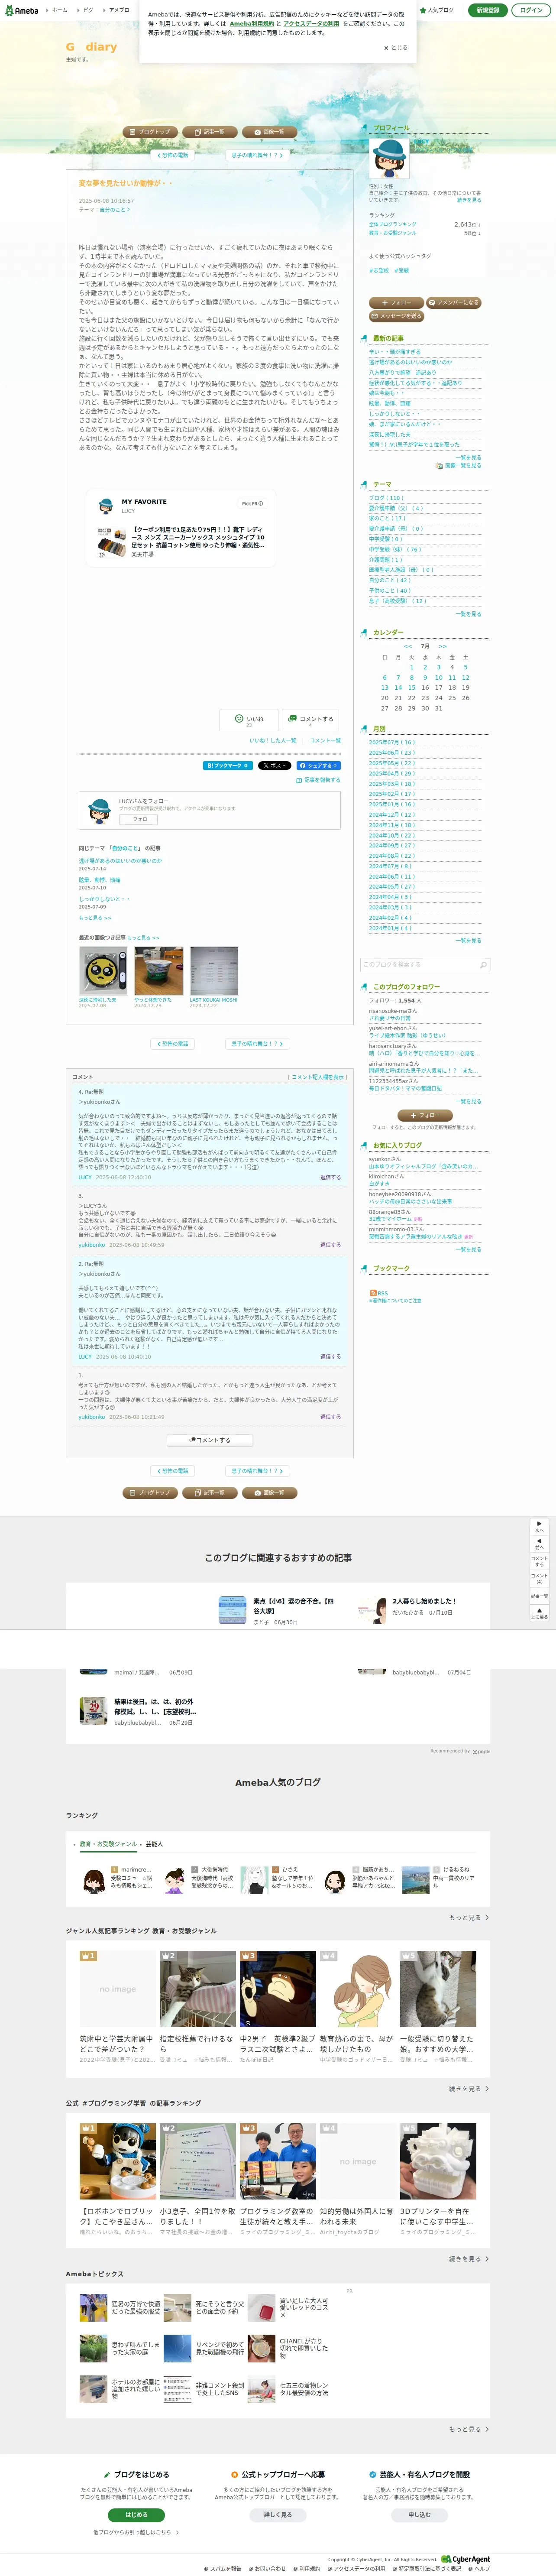Open the LAST KOUKAI MOSHI image thumbnail
The image size is (556, 2576).
pyautogui.click(x=214, y=971)
